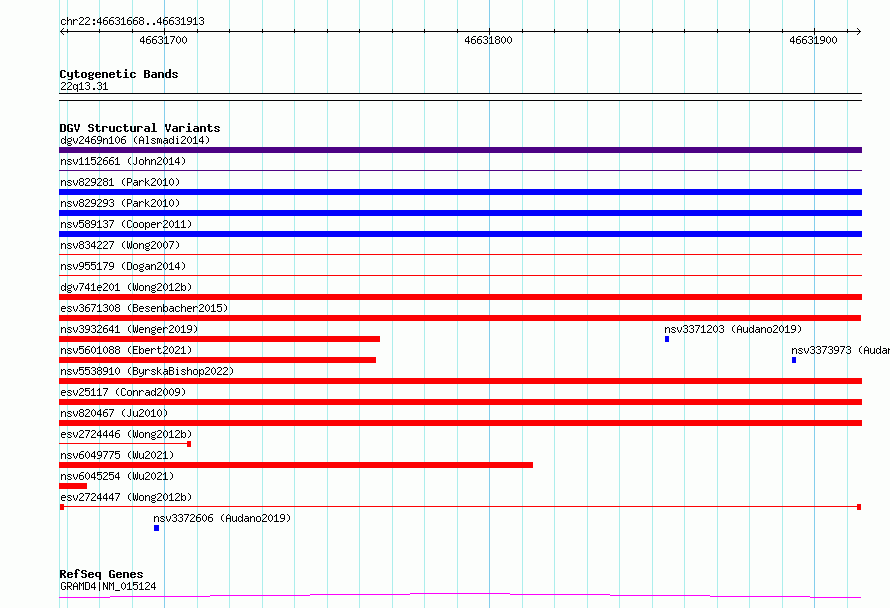
Task: Click the 46631900 ruler position label
Action: tap(813, 40)
